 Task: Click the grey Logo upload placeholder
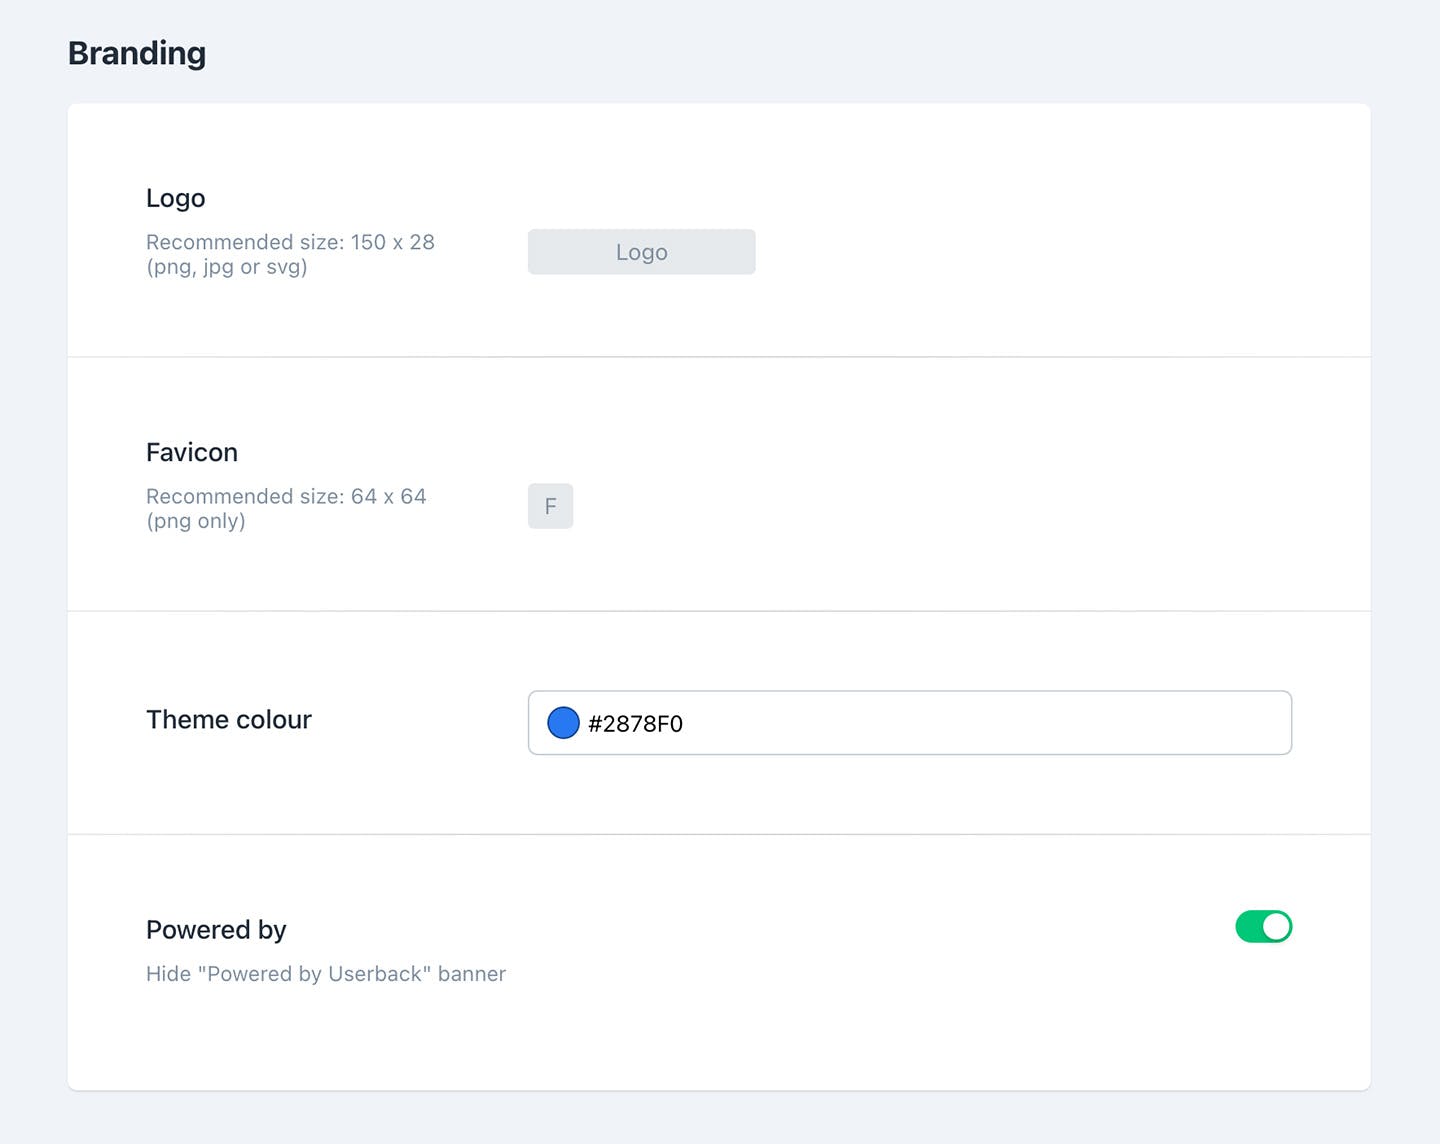641,252
